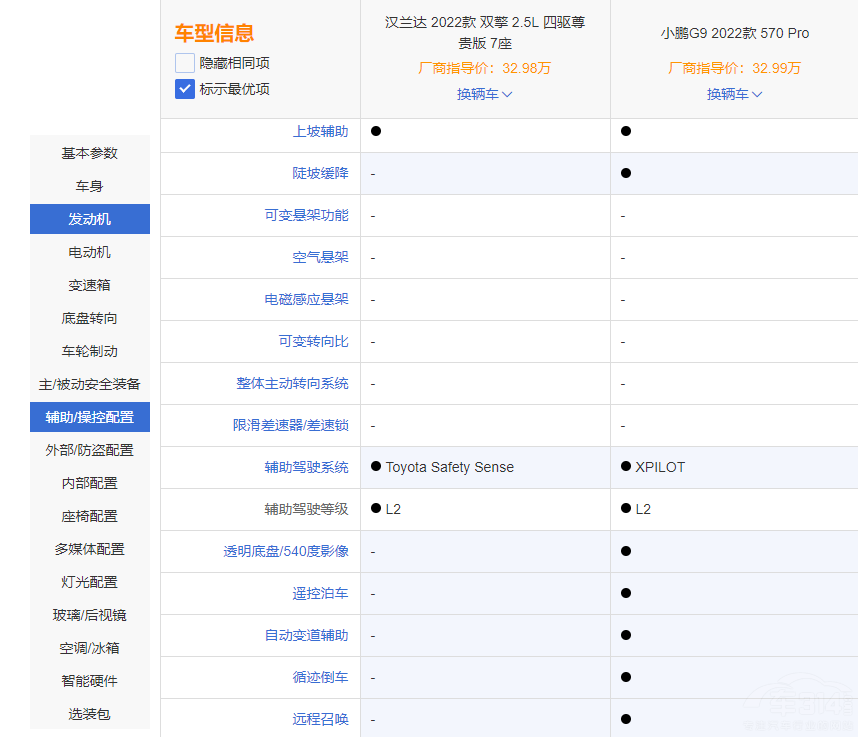Open 限滑差速器/差速锁 link
The width and height of the screenshot is (858, 737).
[290, 425]
